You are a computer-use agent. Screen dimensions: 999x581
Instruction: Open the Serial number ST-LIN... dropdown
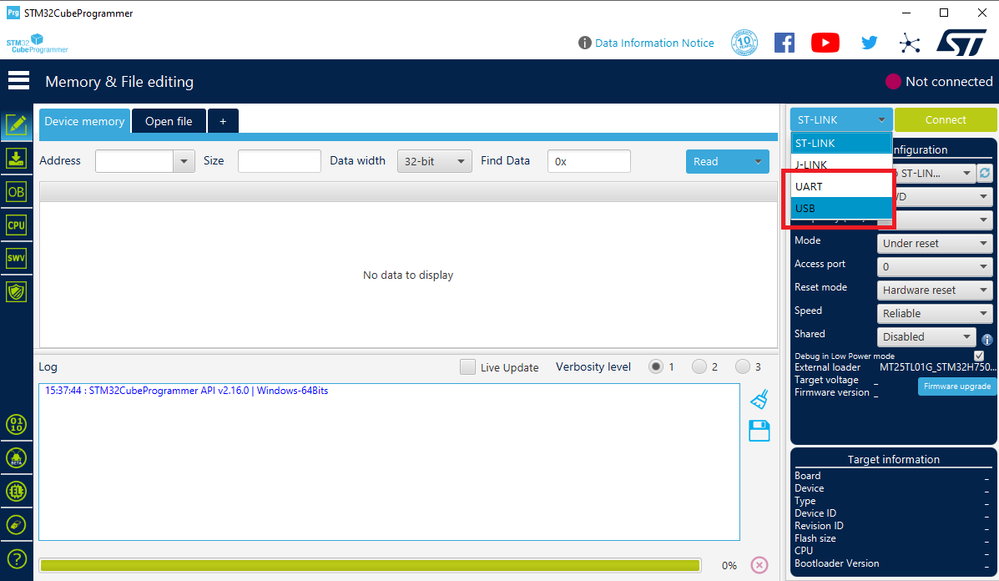pos(934,173)
